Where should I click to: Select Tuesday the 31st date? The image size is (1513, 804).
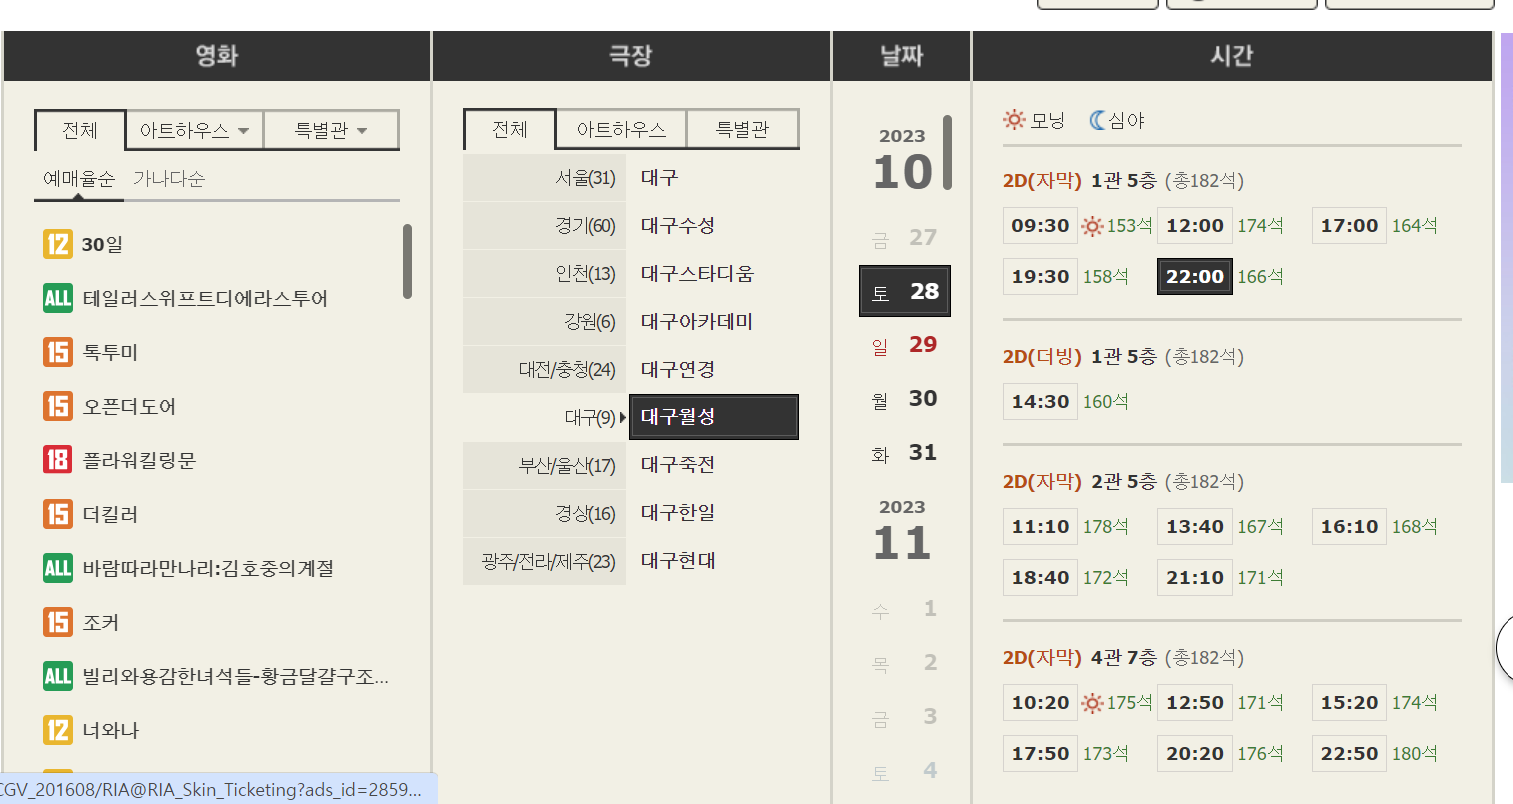[904, 453]
